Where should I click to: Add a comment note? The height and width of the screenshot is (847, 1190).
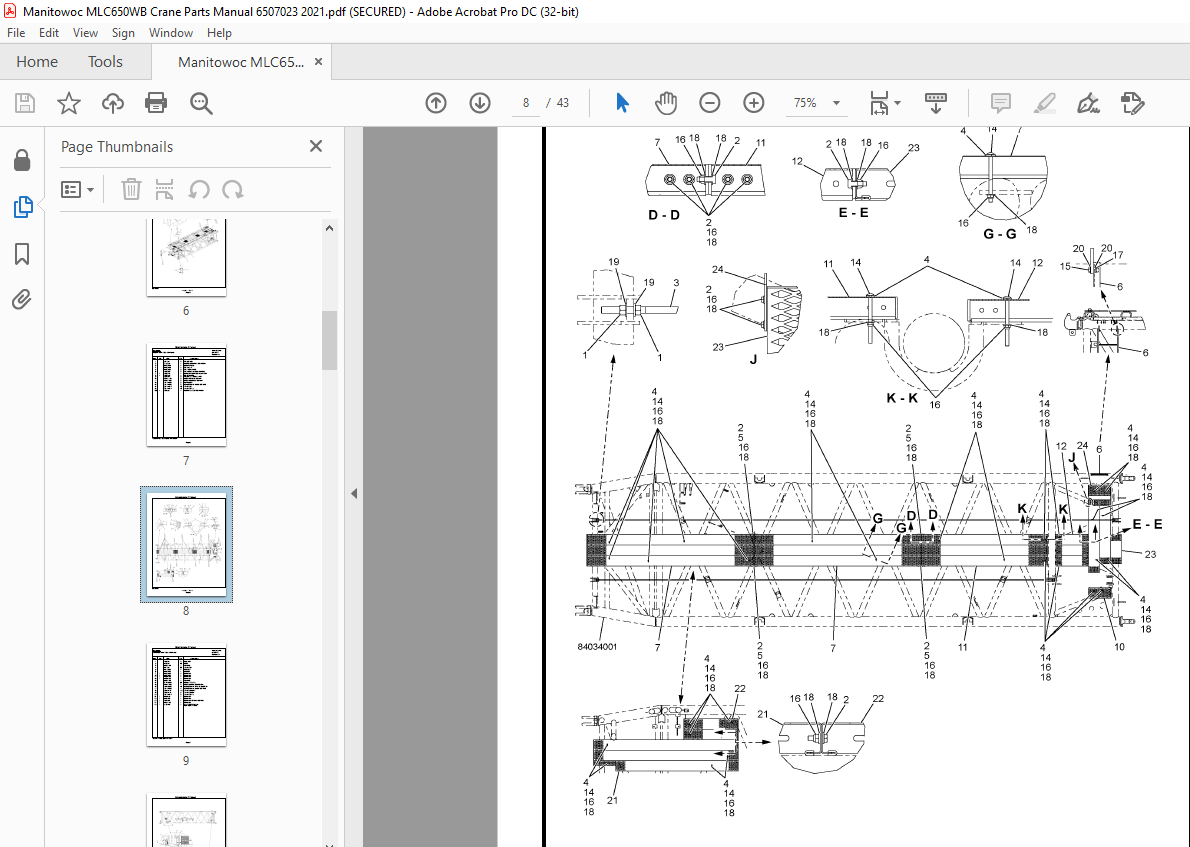1000,103
